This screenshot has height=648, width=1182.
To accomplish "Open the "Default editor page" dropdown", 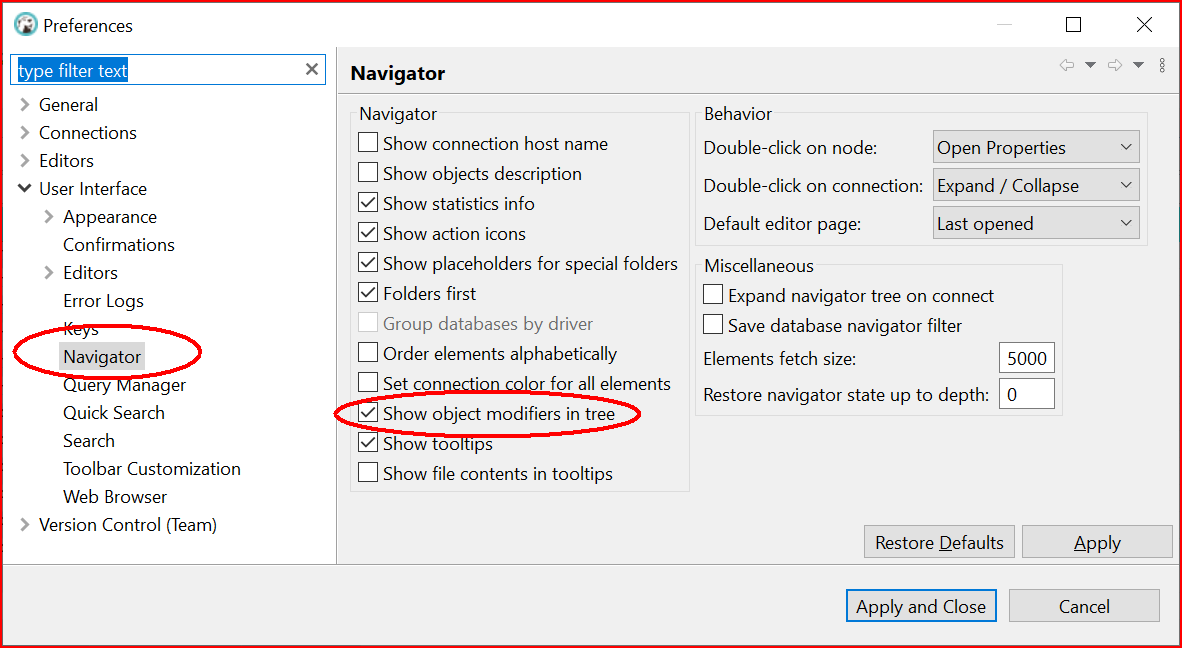I will 1035,222.
